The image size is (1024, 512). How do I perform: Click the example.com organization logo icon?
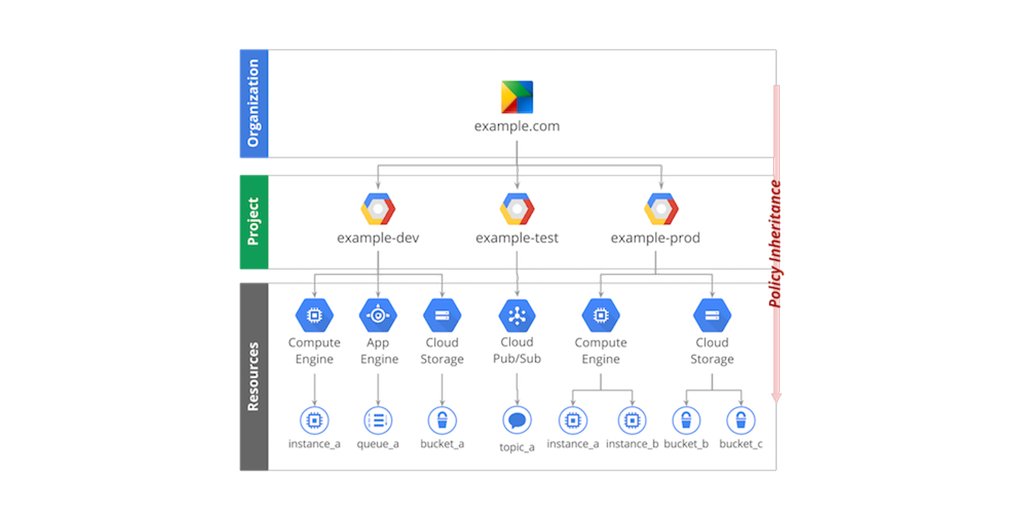coord(517,97)
